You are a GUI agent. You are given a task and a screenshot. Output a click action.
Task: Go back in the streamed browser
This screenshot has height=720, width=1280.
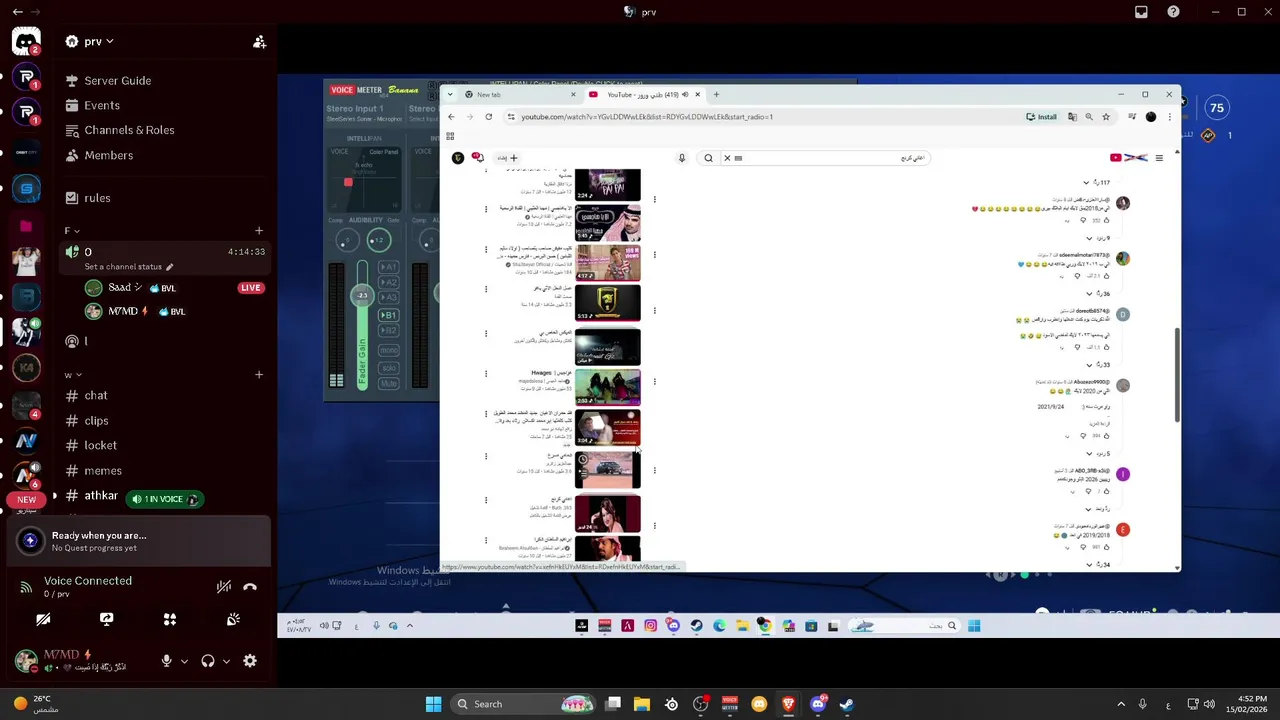pyautogui.click(x=451, y=117)
